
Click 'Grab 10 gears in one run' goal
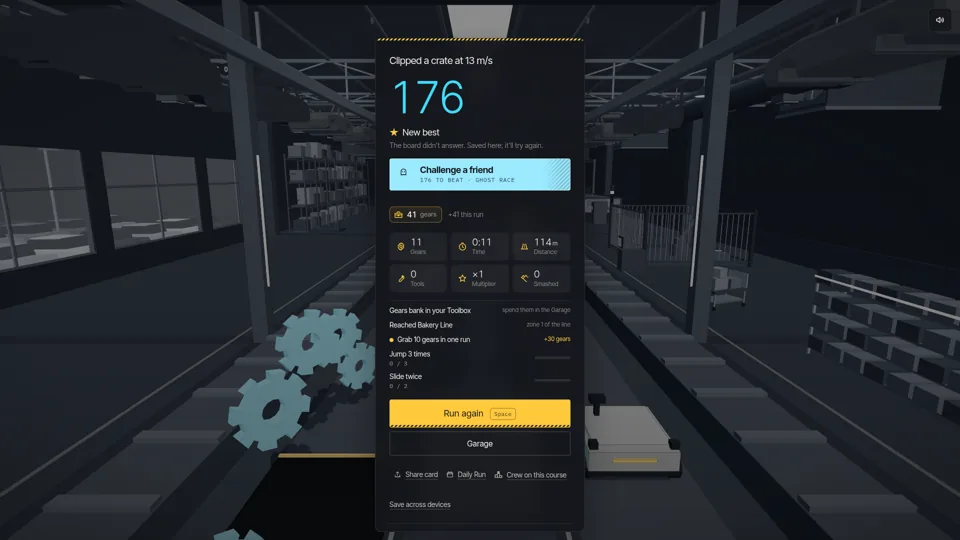[x=433, y=340]
